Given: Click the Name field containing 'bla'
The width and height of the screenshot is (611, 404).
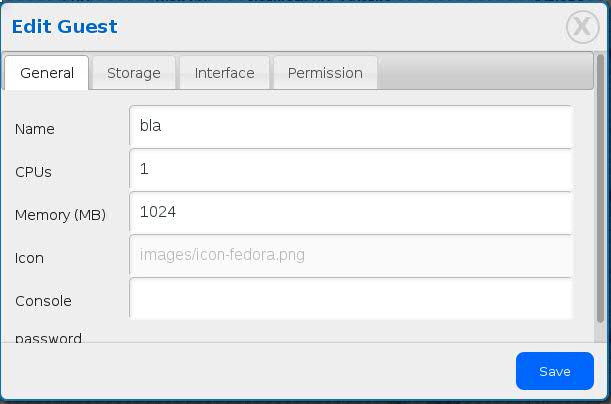Looking at the screenshot, I should (x=350, y=128).
